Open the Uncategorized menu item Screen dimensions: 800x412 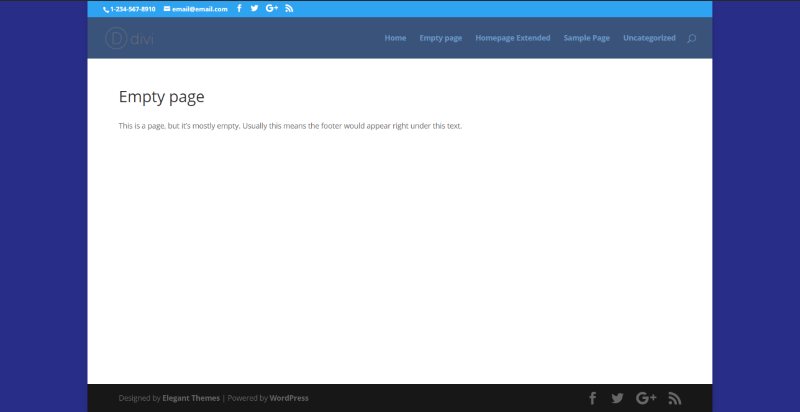[x=649, y=38]
